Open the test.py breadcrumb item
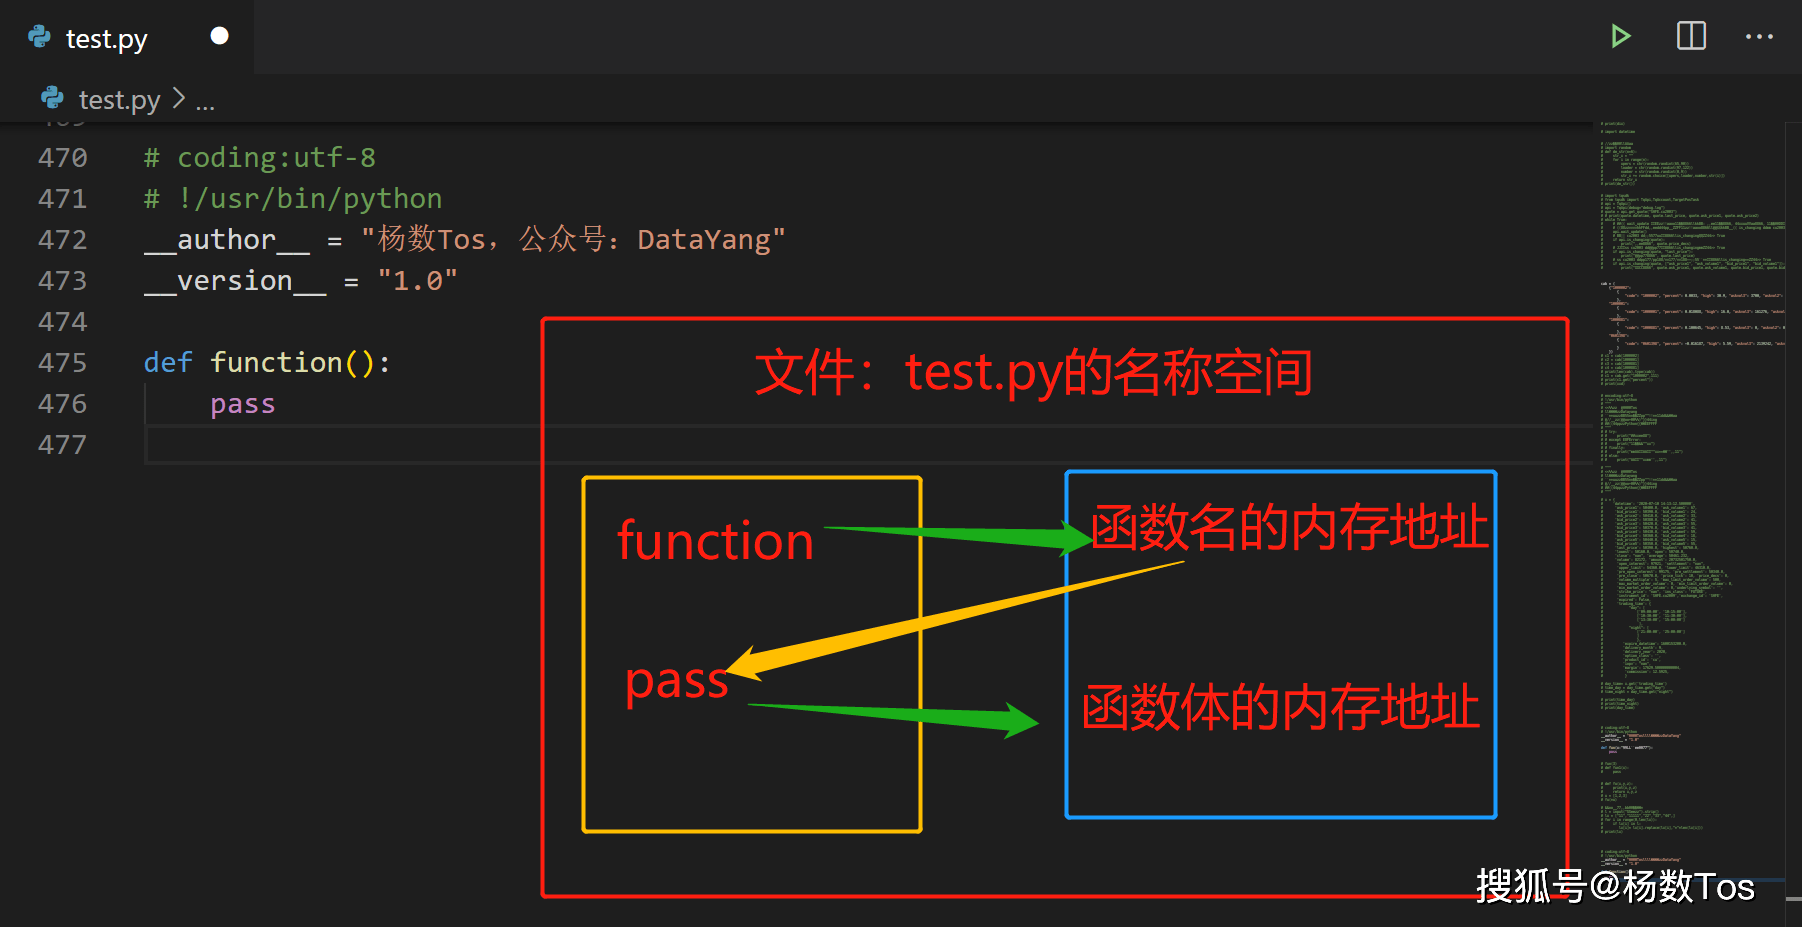This screenshot has width=1802, height=927. (119, 100)
